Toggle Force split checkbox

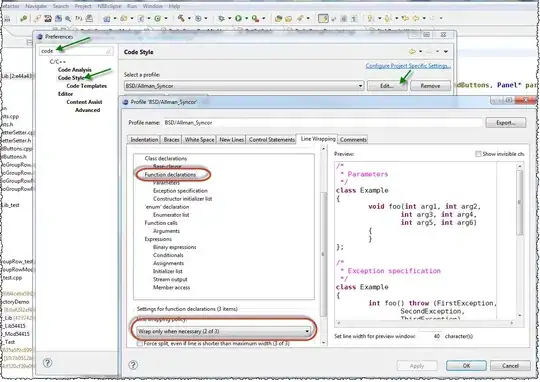point(139,343)
